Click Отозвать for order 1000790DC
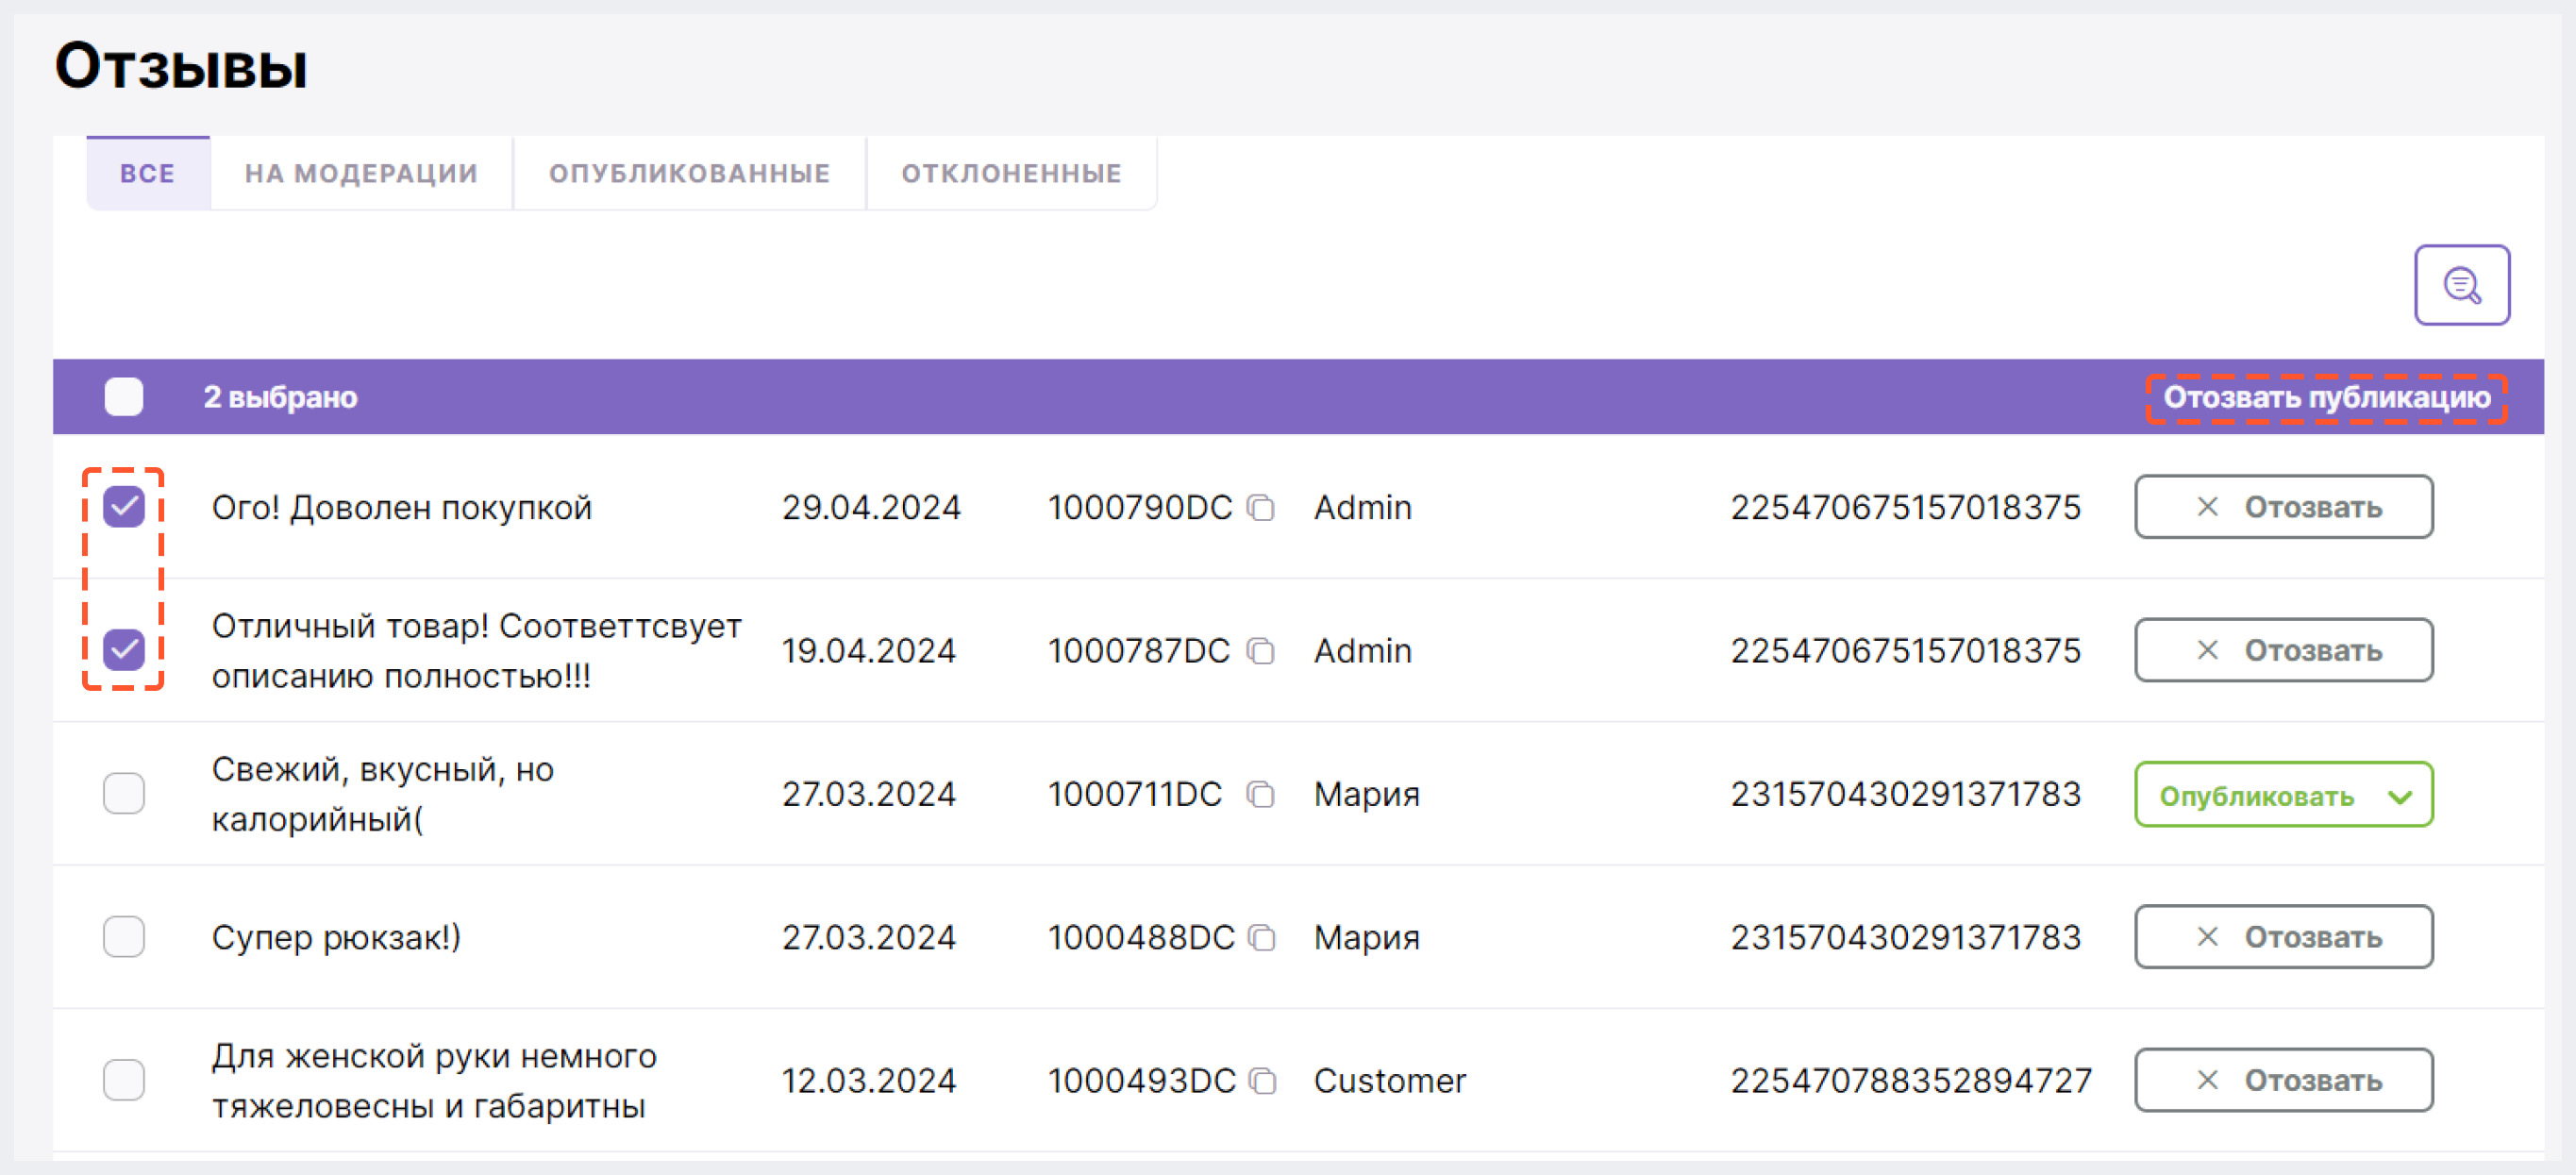This screenshot has width=2576, height=1175. [2283, 507]
